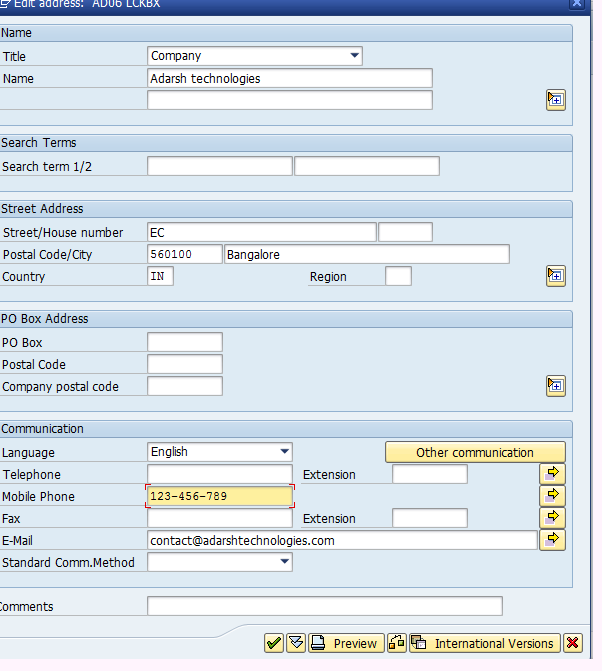Viewport: 602px width, 671px height.
Task: Click the Preview button
Action: pos(346,643)
